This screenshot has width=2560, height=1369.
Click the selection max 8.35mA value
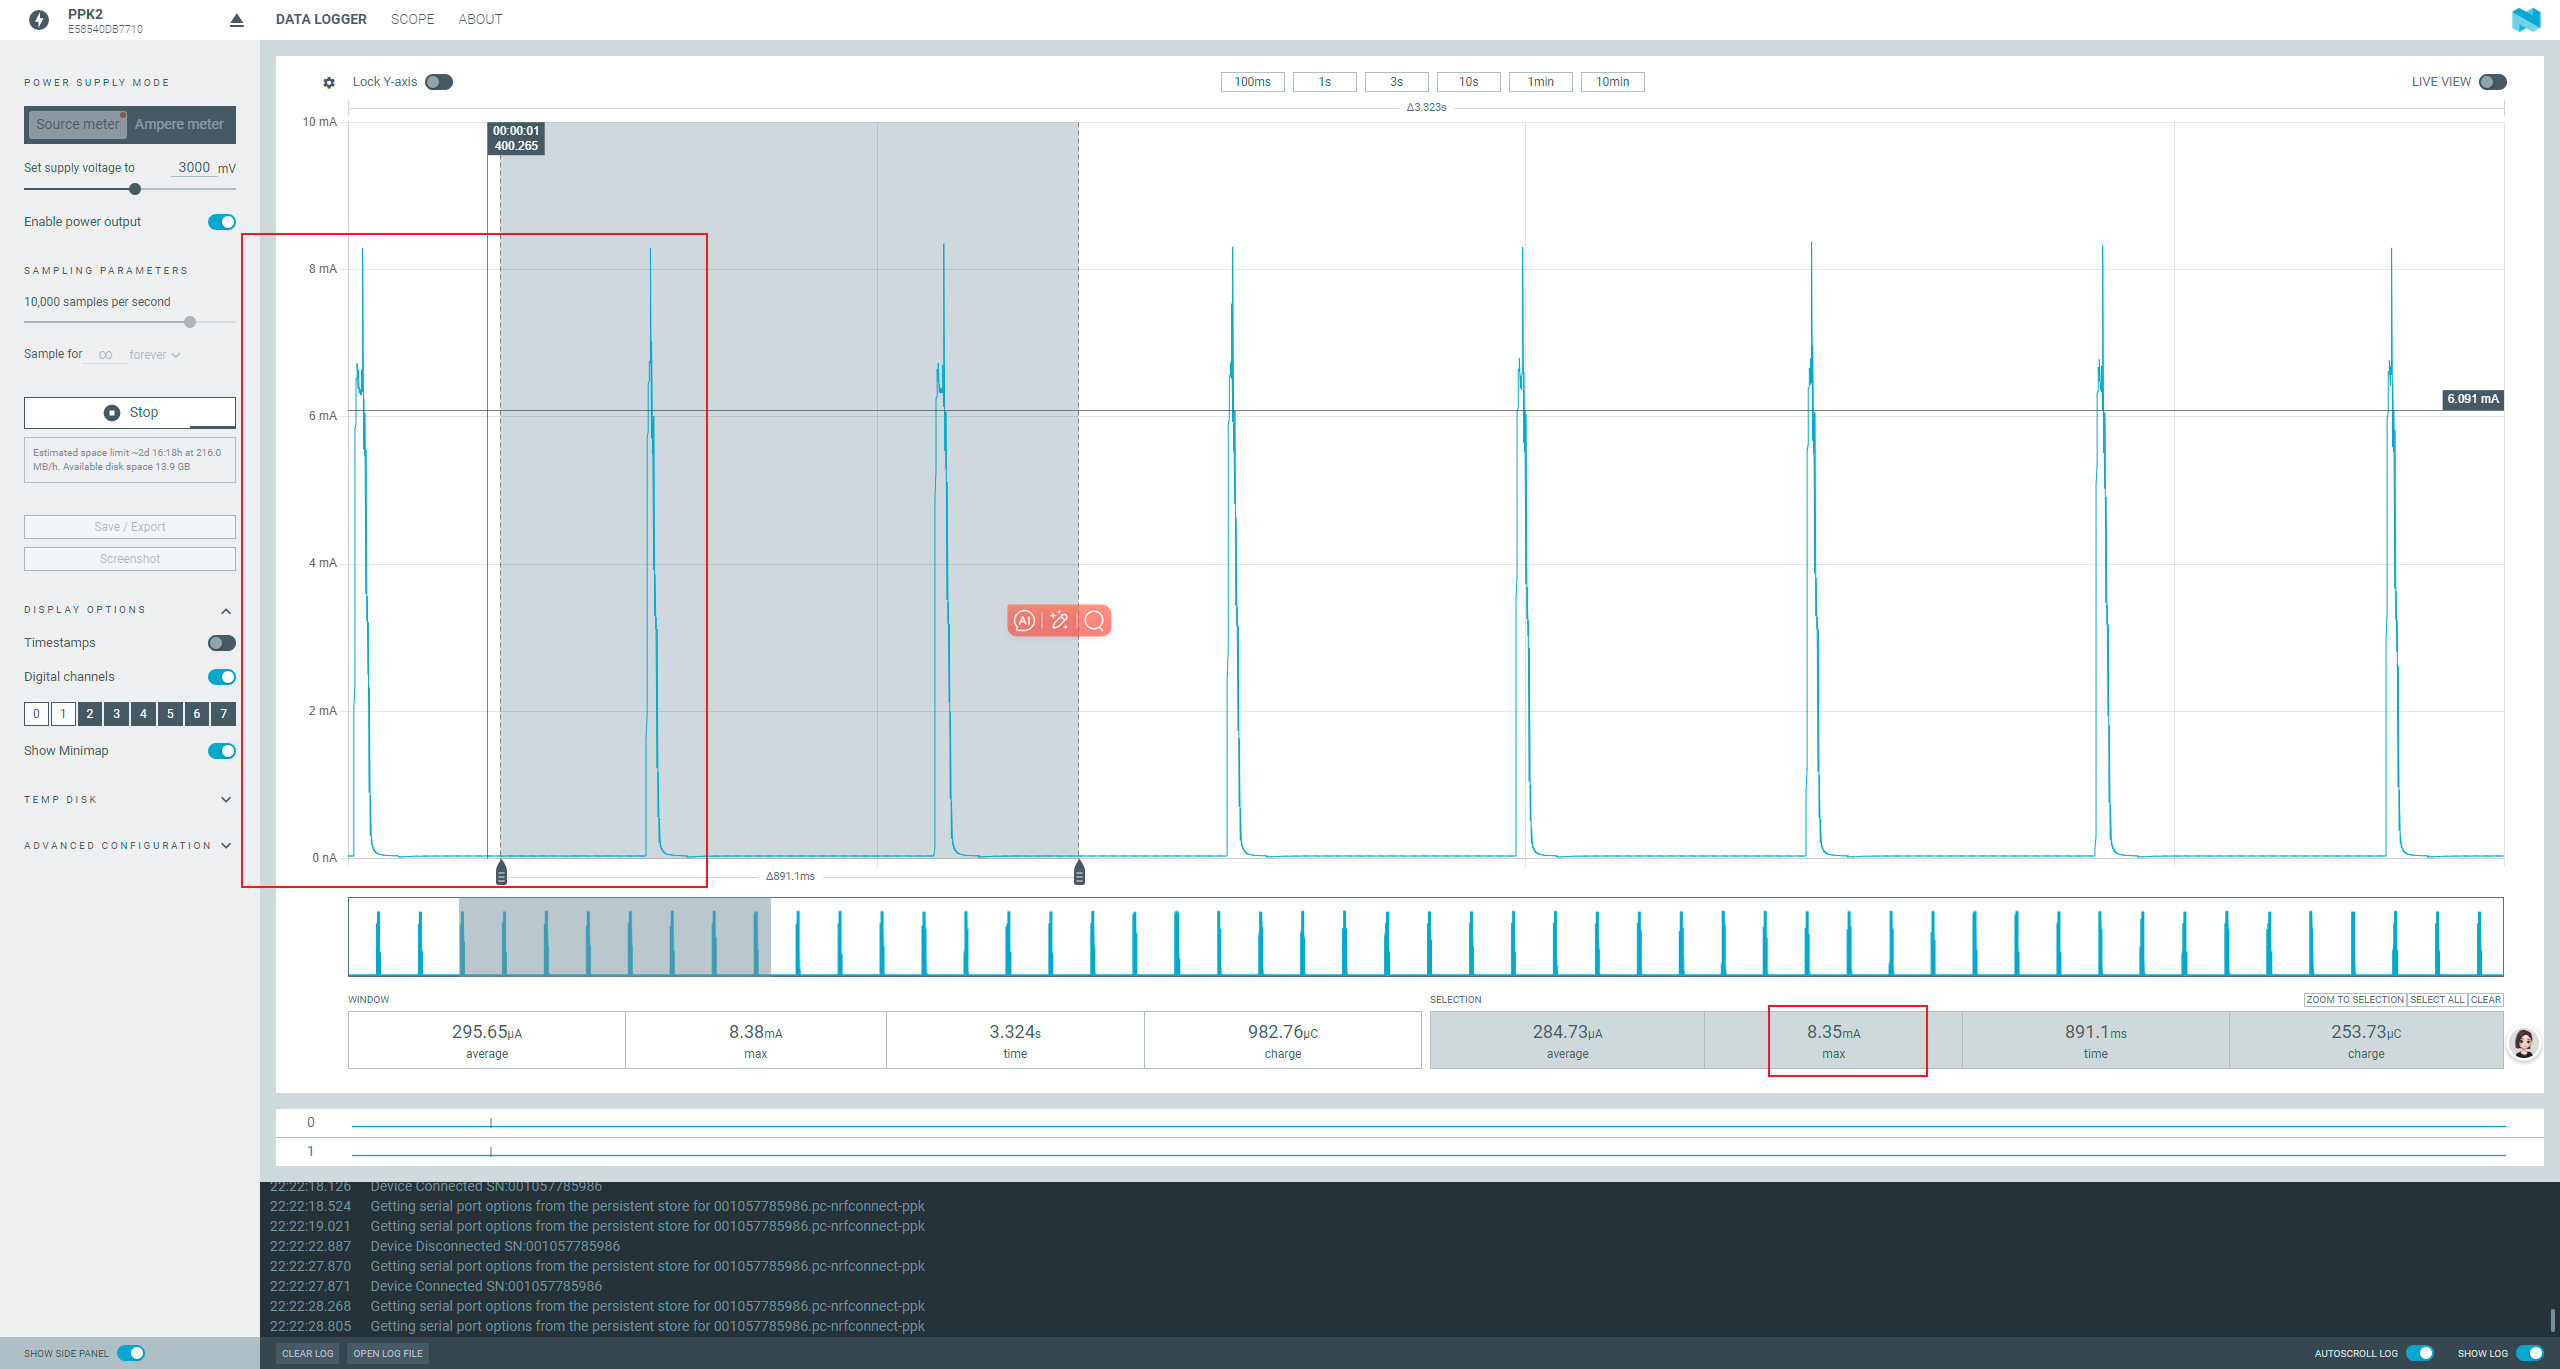1833,1032
